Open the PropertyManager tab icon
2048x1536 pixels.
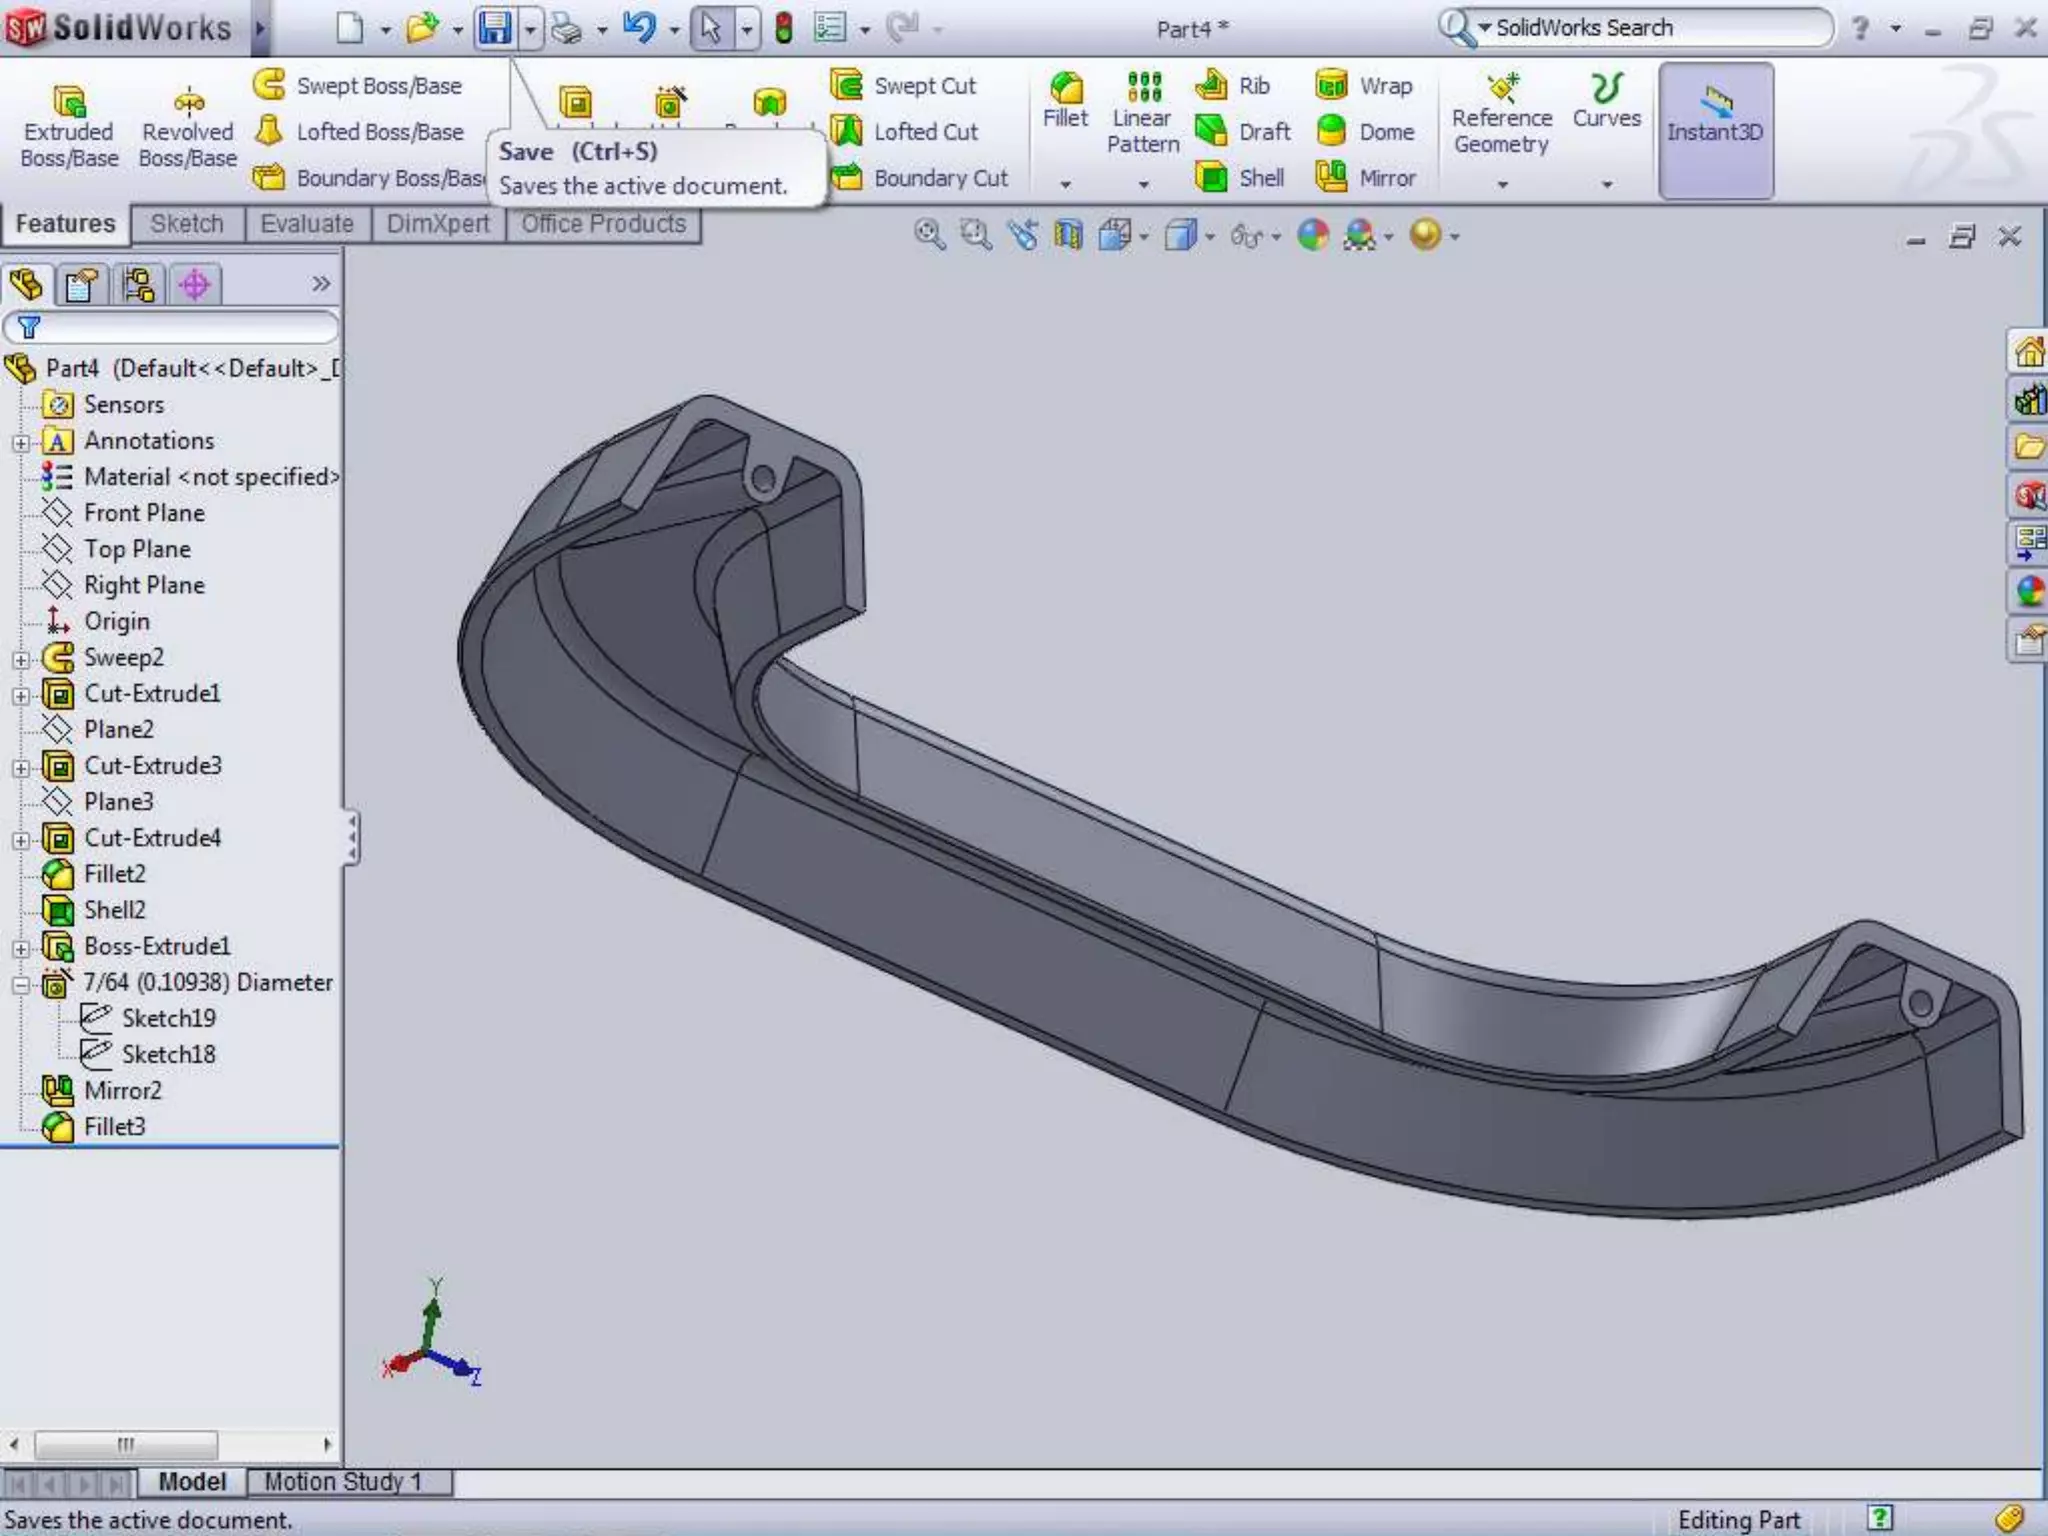coord(82,285)
